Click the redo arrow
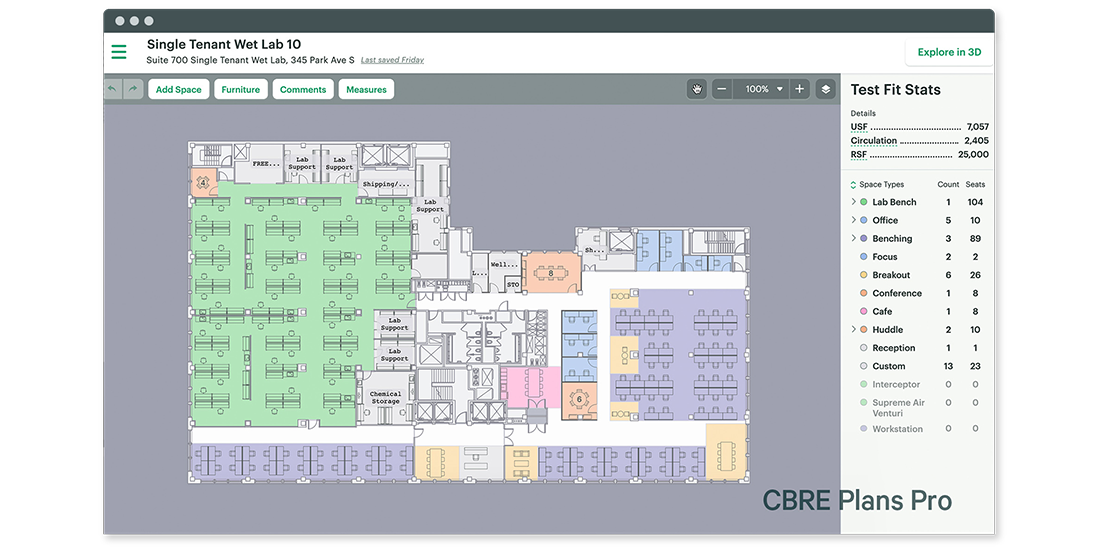1104x552 pixels. point(132,90)
